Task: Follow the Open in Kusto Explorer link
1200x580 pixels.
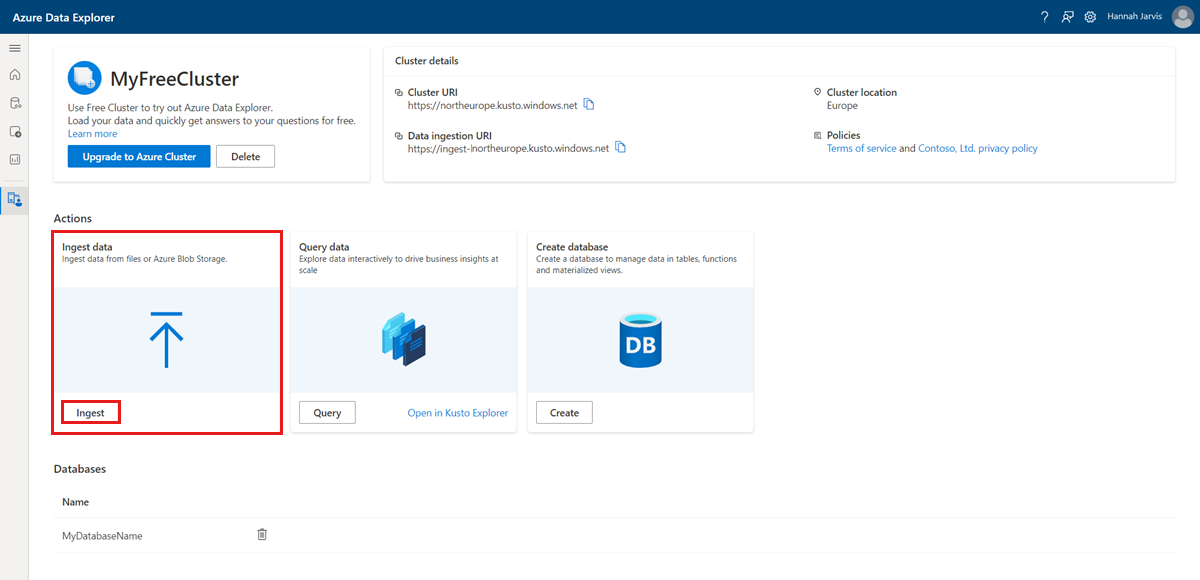Action: coord(457,413)
